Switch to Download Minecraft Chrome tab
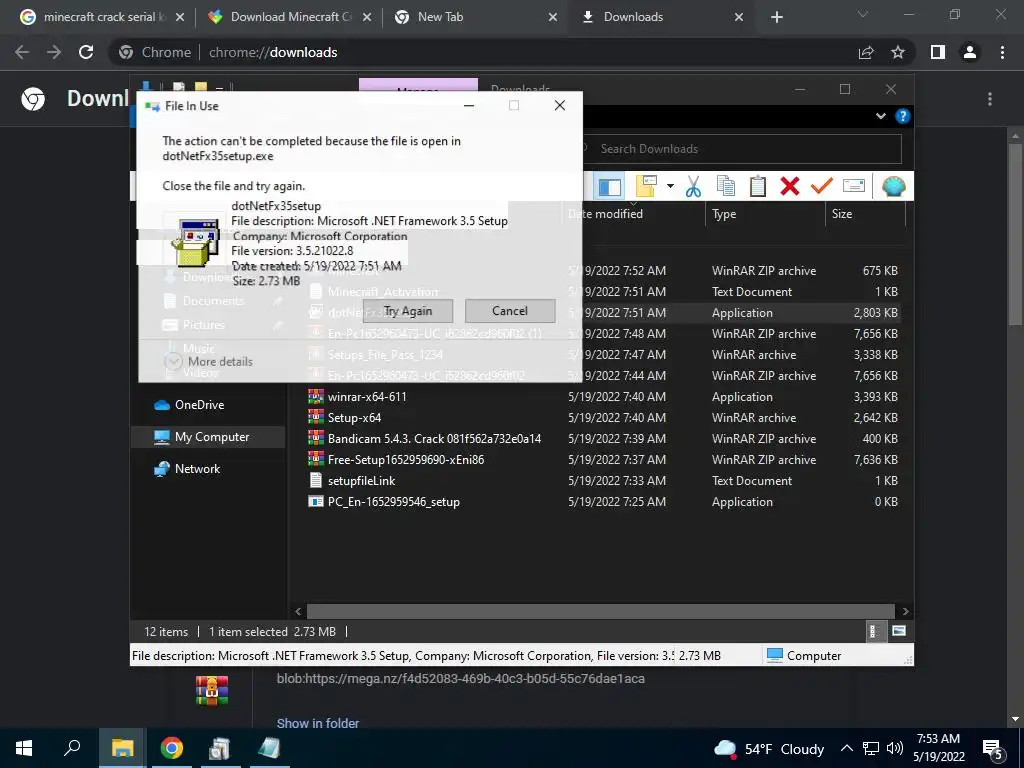1024x768 pixels. coord(287,17)
